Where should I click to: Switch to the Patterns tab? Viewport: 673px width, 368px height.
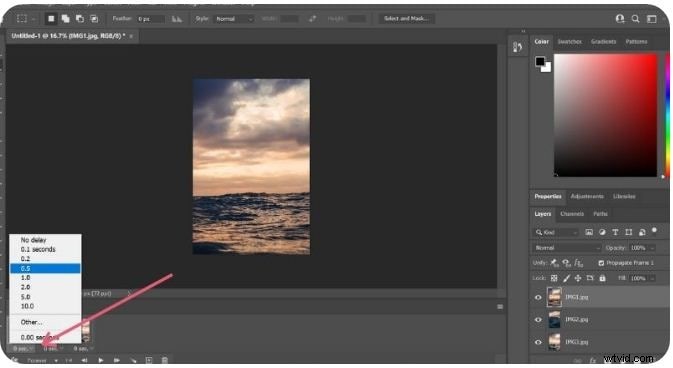click(636, 42)
